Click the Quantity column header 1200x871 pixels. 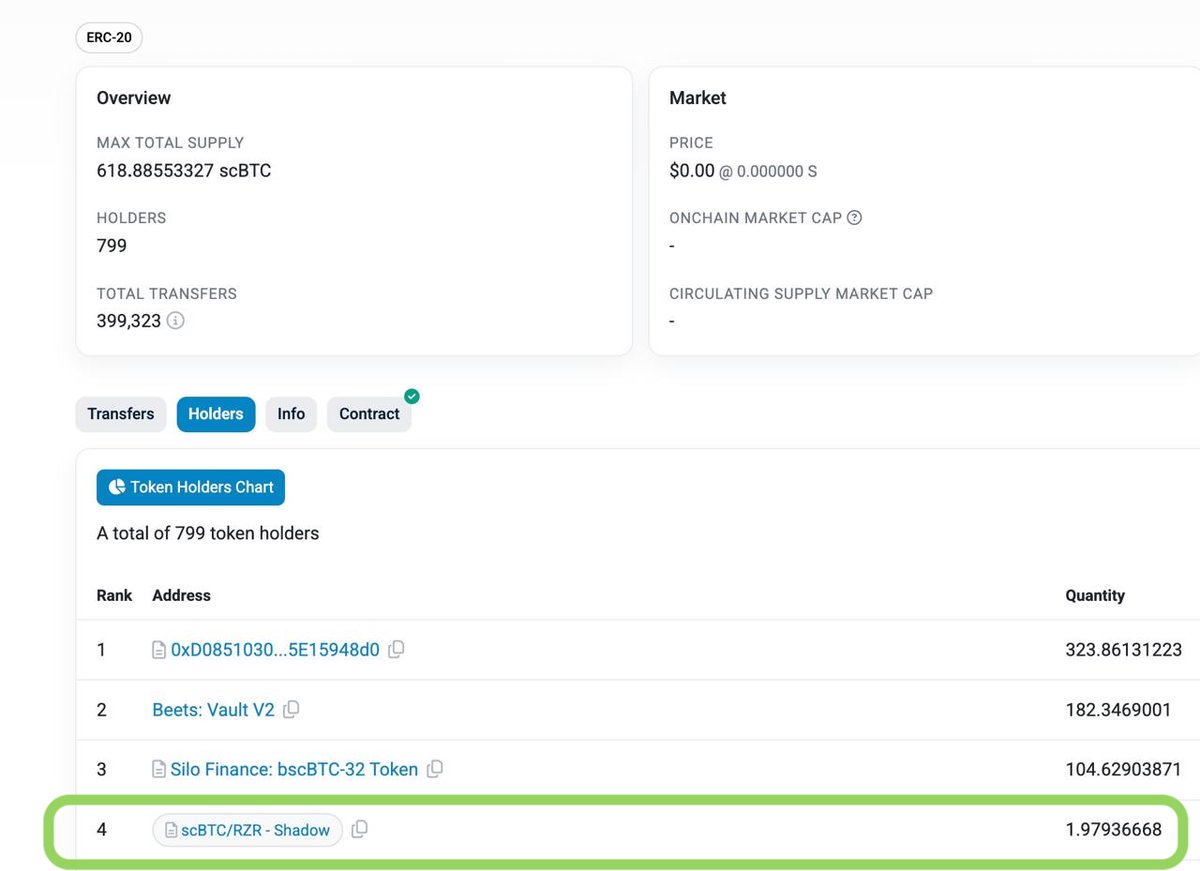coord(1095,595)
